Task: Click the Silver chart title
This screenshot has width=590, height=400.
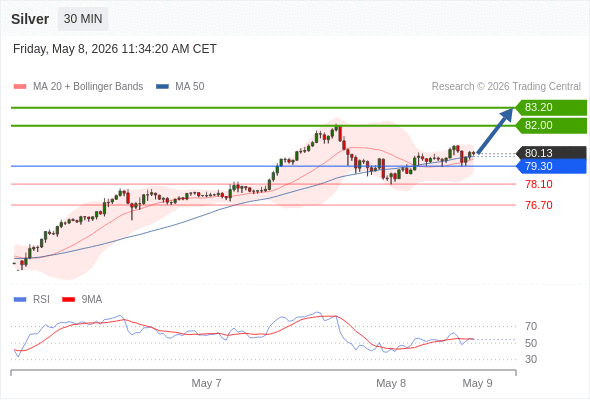Action: click(30, 19)
